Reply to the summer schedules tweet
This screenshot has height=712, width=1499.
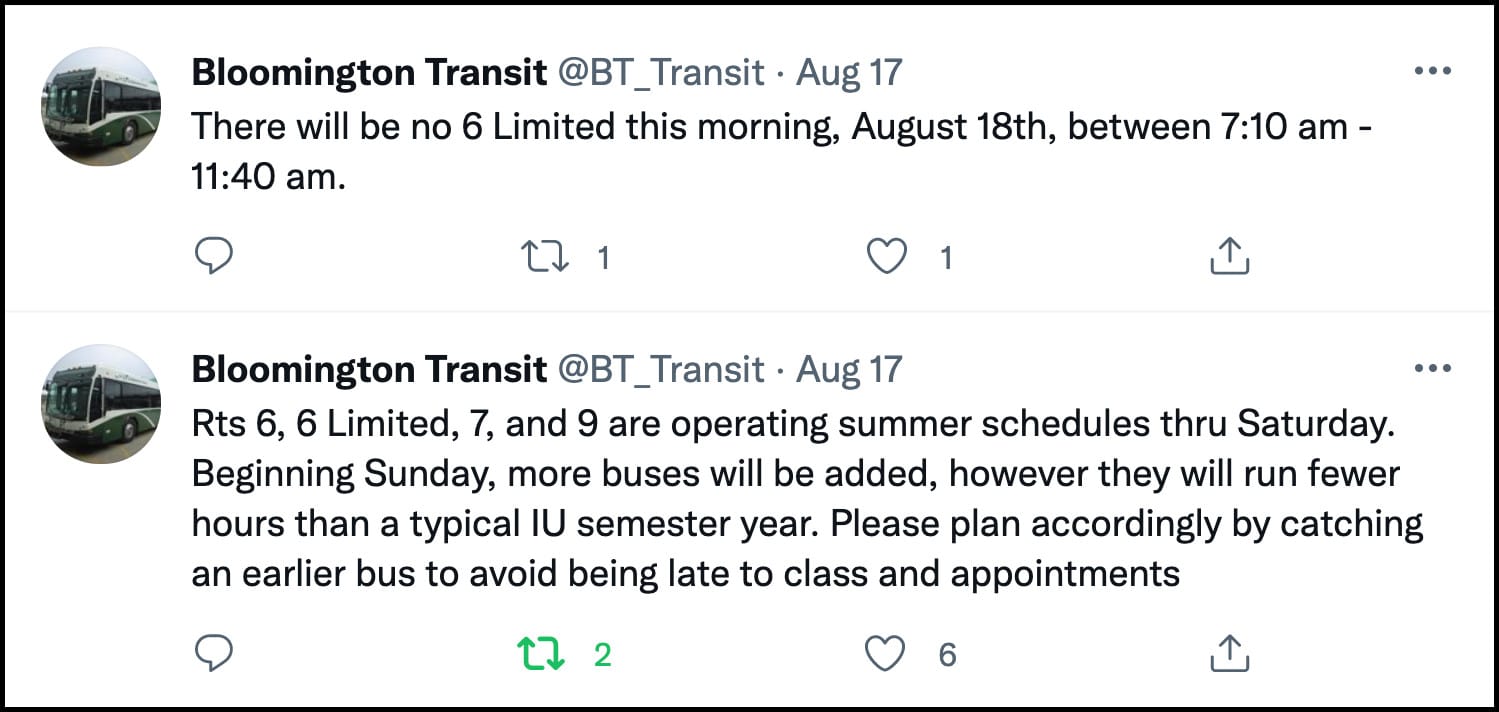click(212, 654)
